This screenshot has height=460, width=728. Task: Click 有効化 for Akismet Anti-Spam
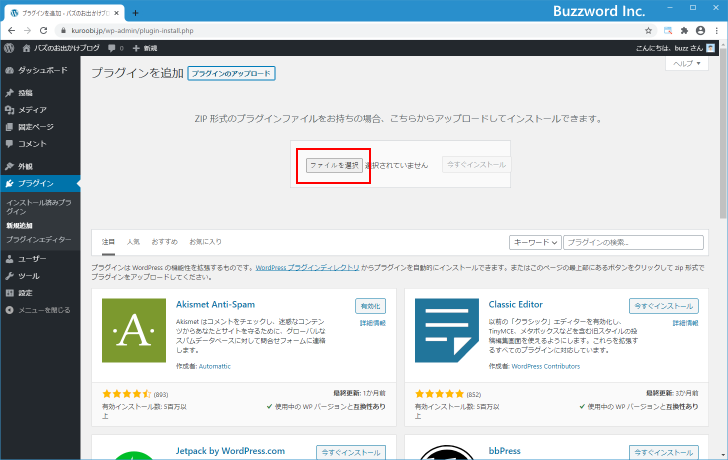coord(370,306)
